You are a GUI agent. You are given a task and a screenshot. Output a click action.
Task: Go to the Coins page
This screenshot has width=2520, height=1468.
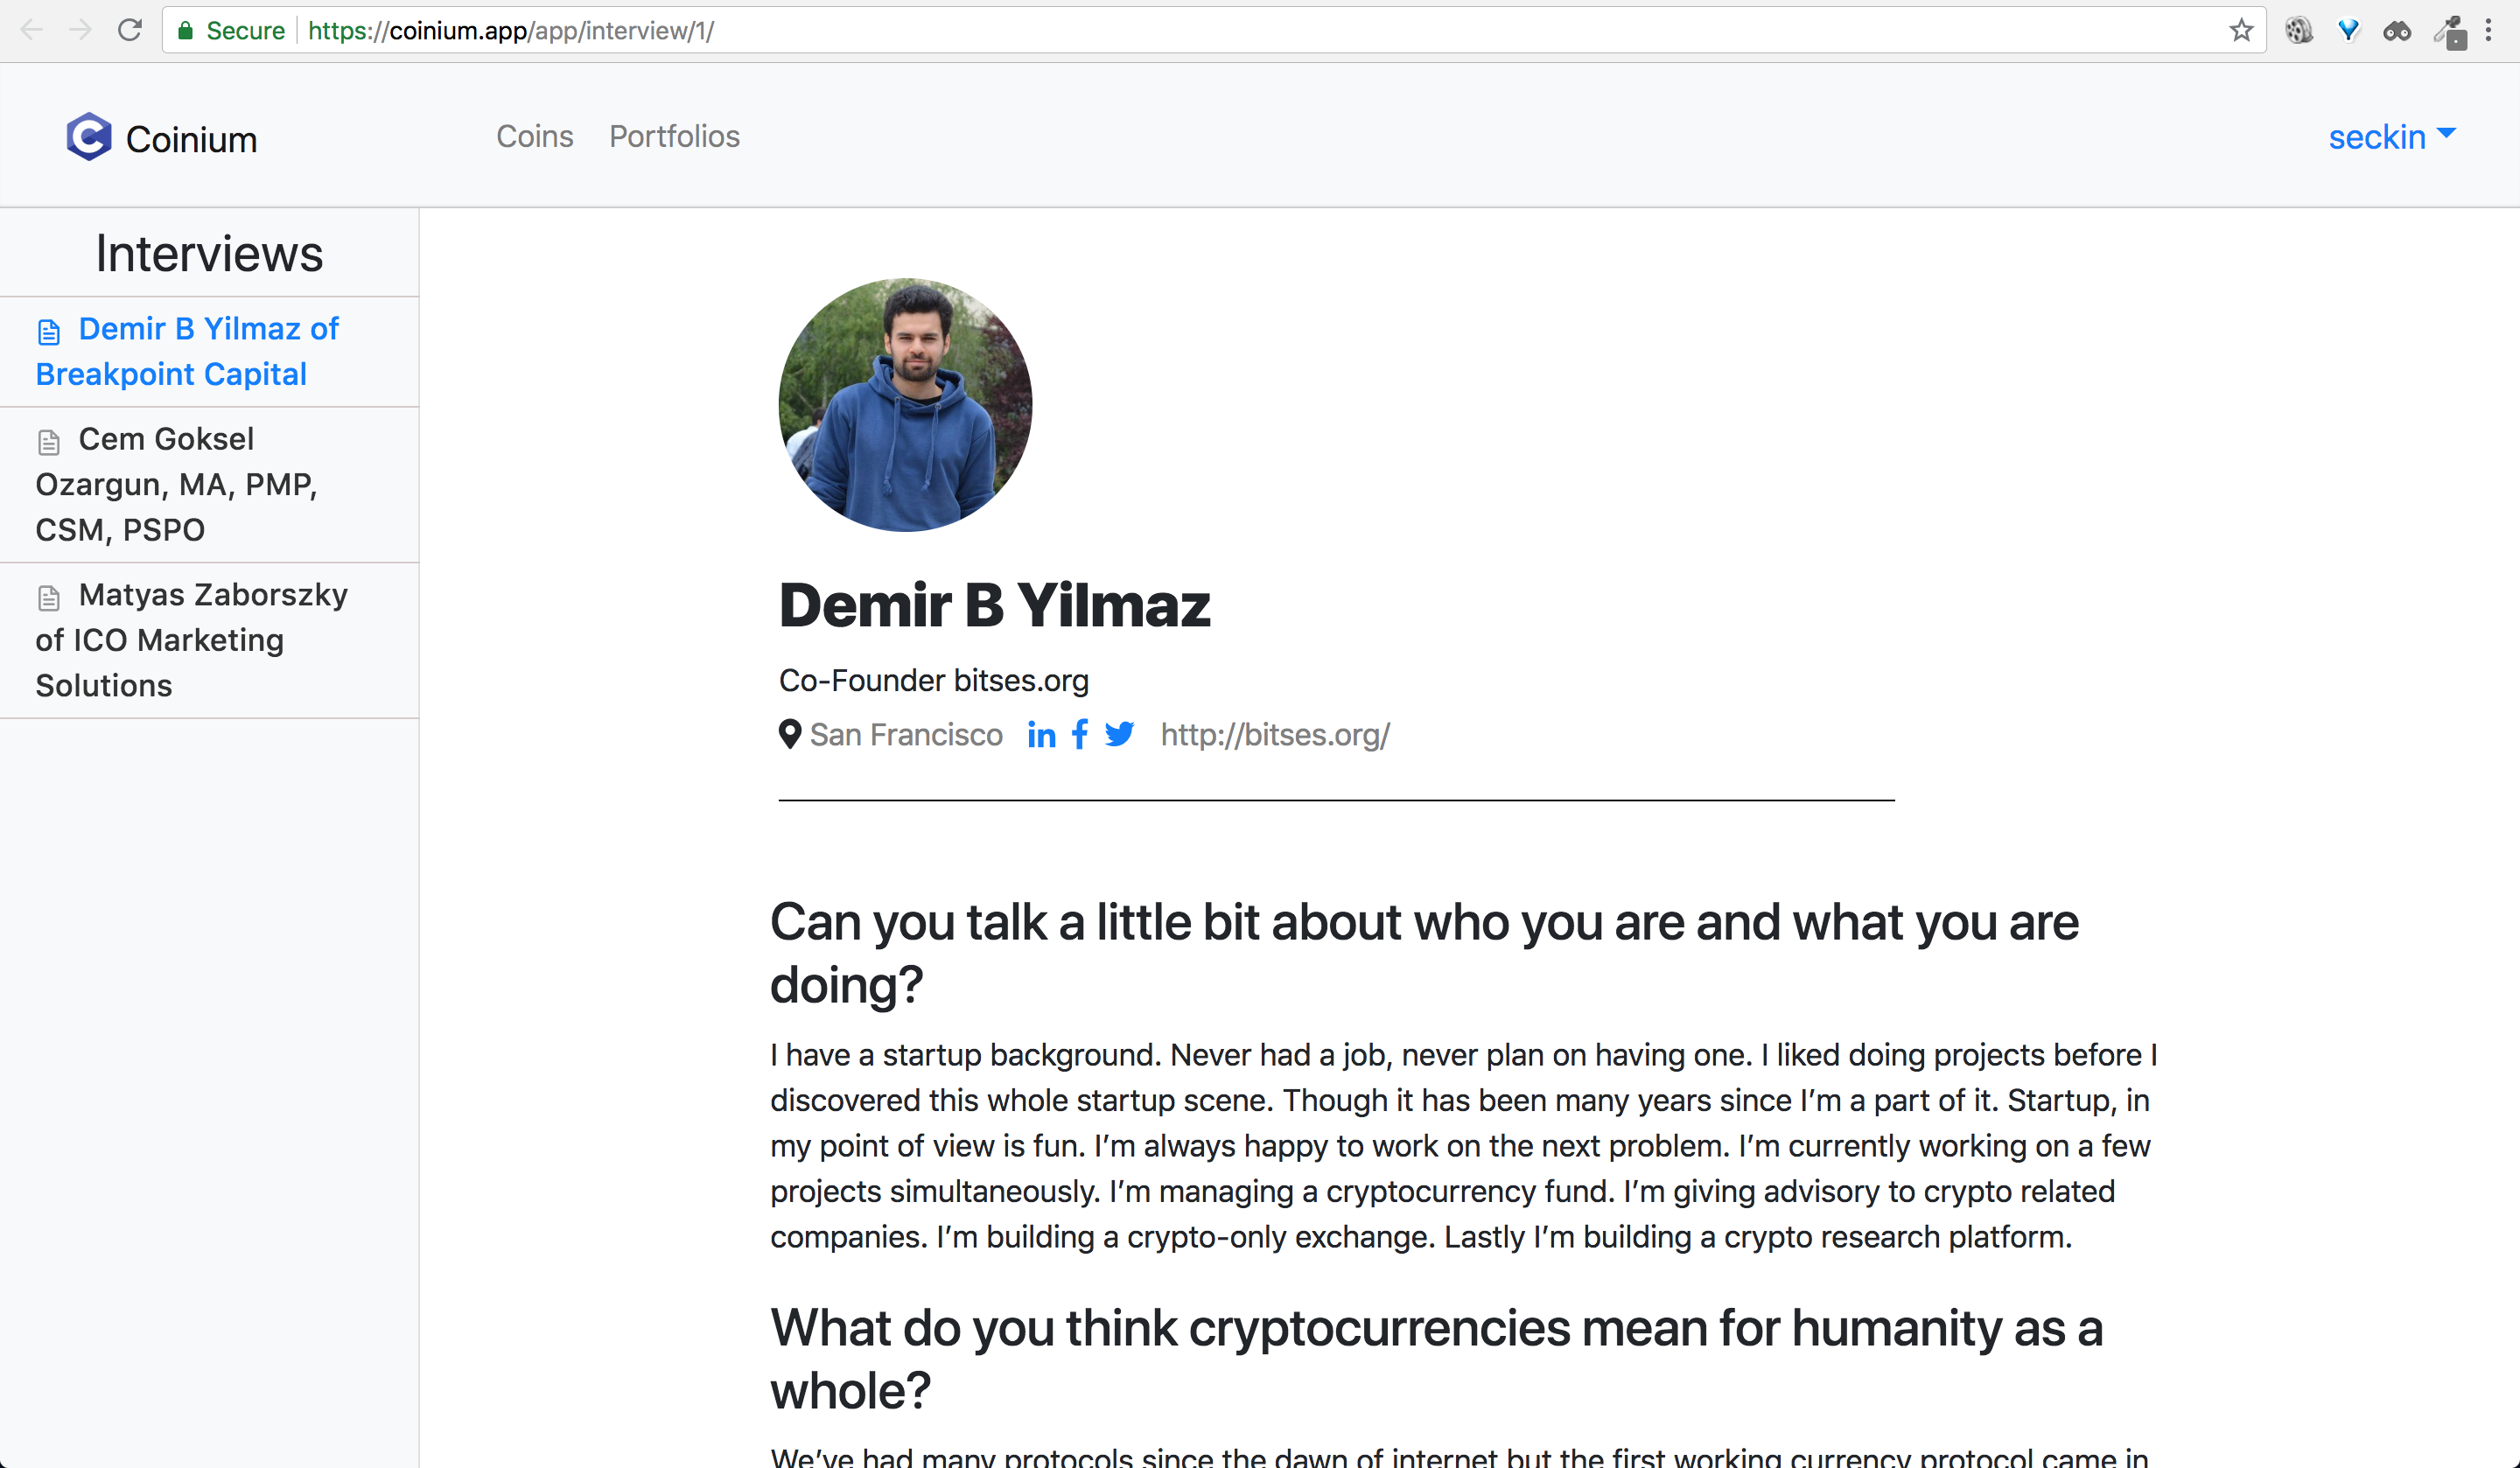tap(535, 136)
